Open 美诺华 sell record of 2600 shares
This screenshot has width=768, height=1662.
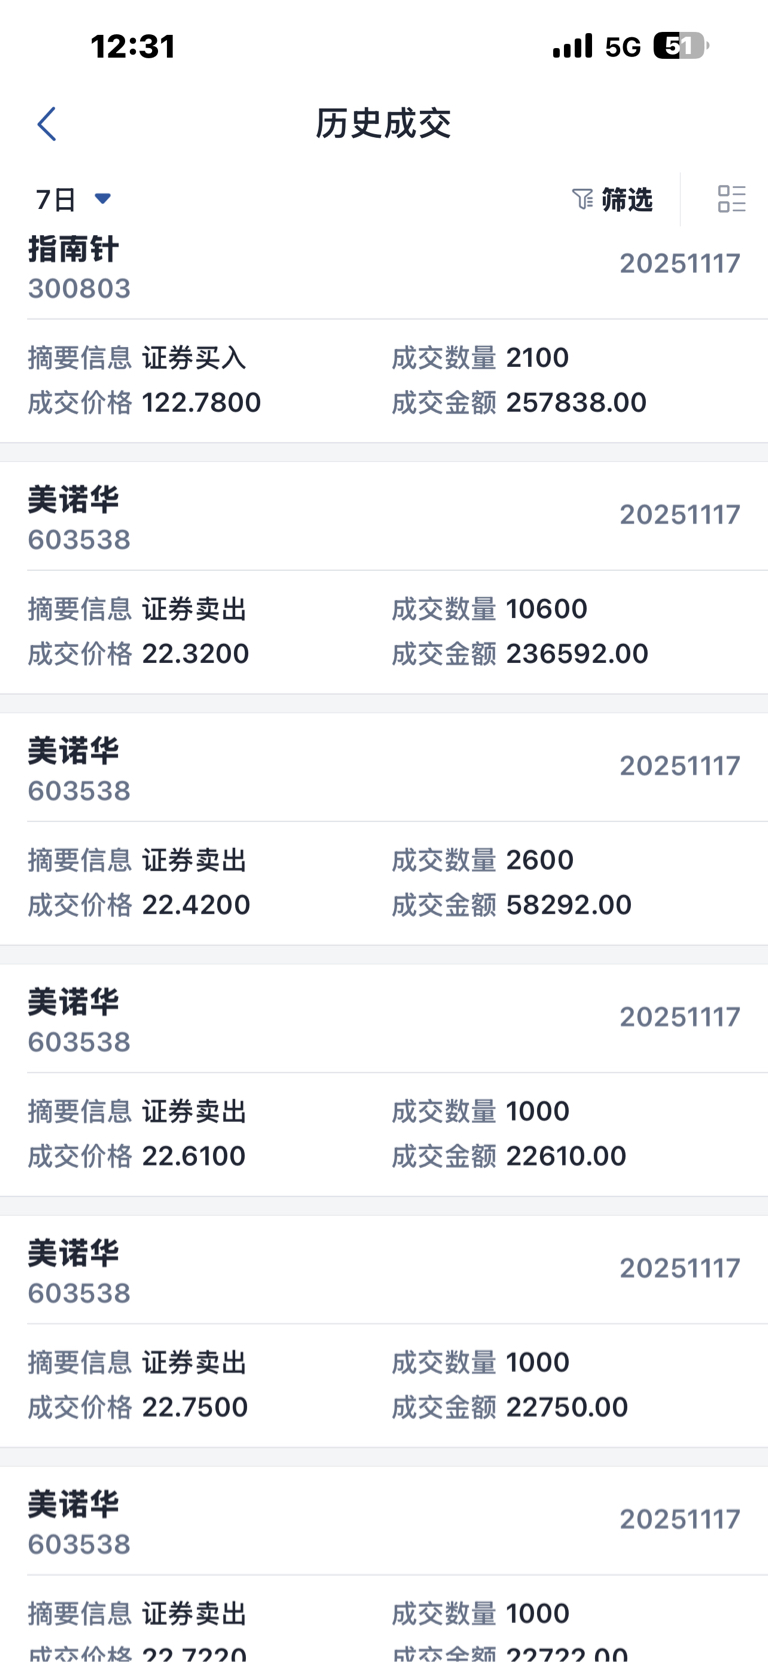tap(384, 830)
